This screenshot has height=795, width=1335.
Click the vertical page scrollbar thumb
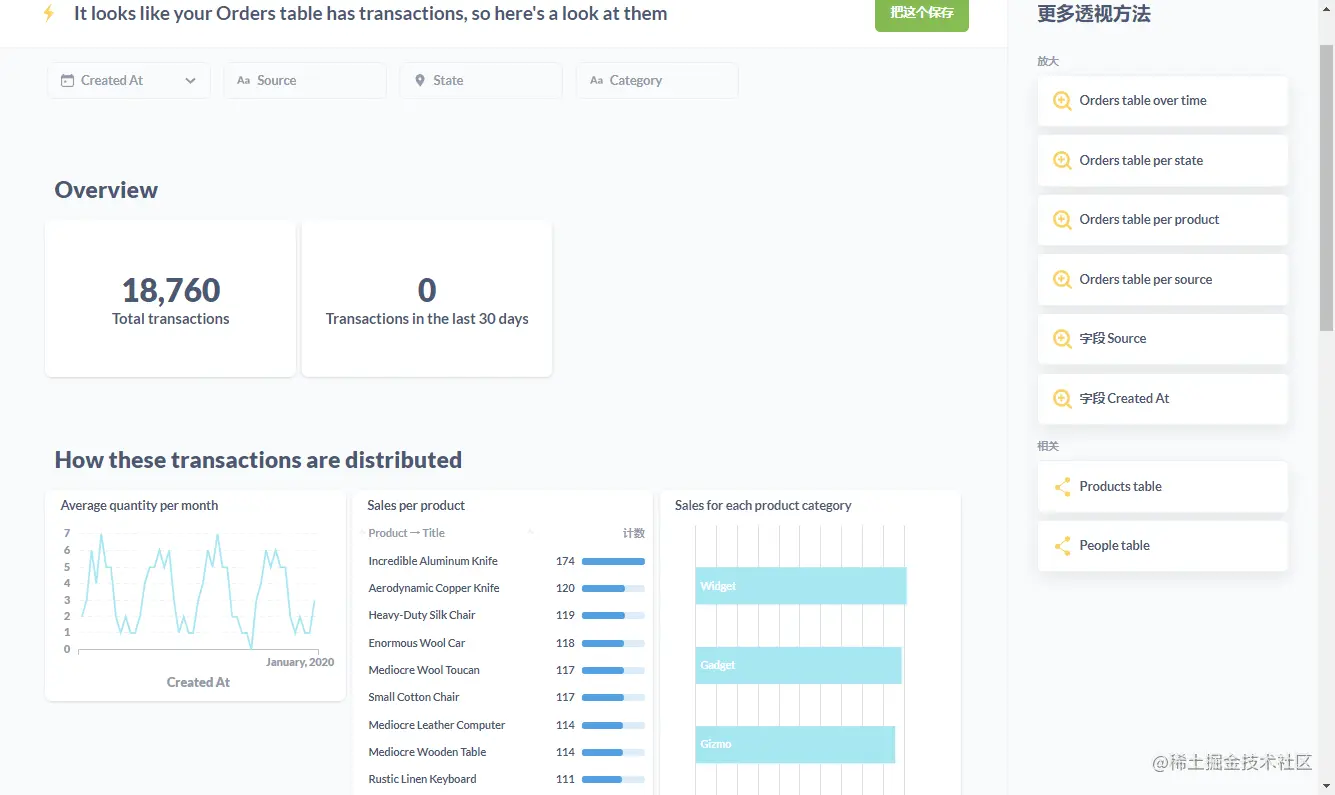(1327, 188)
